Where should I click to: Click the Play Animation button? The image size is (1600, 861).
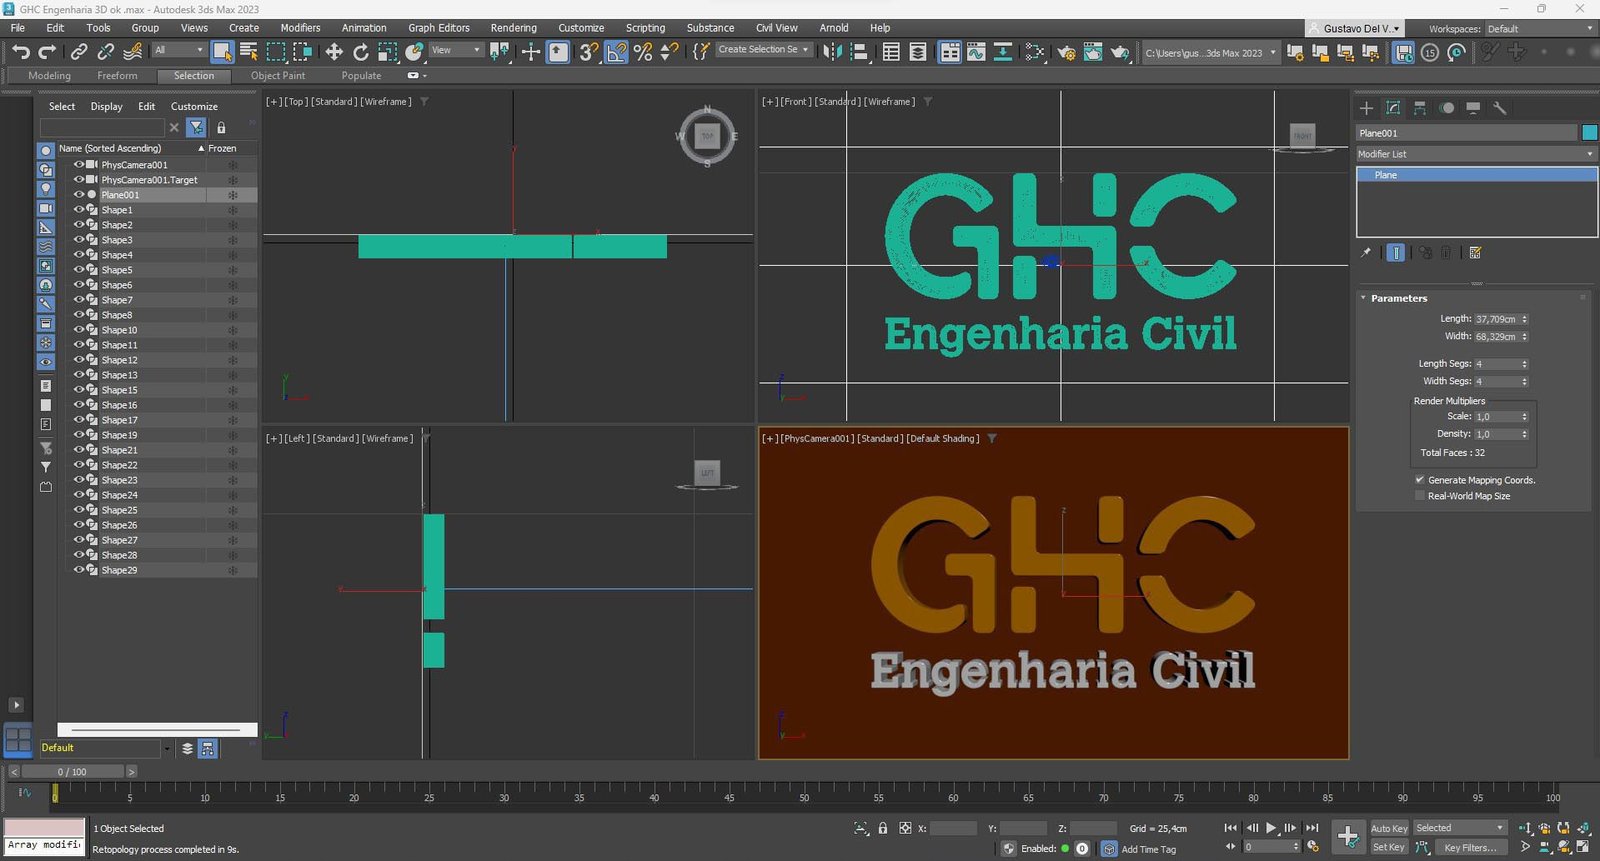[1271, 828]
